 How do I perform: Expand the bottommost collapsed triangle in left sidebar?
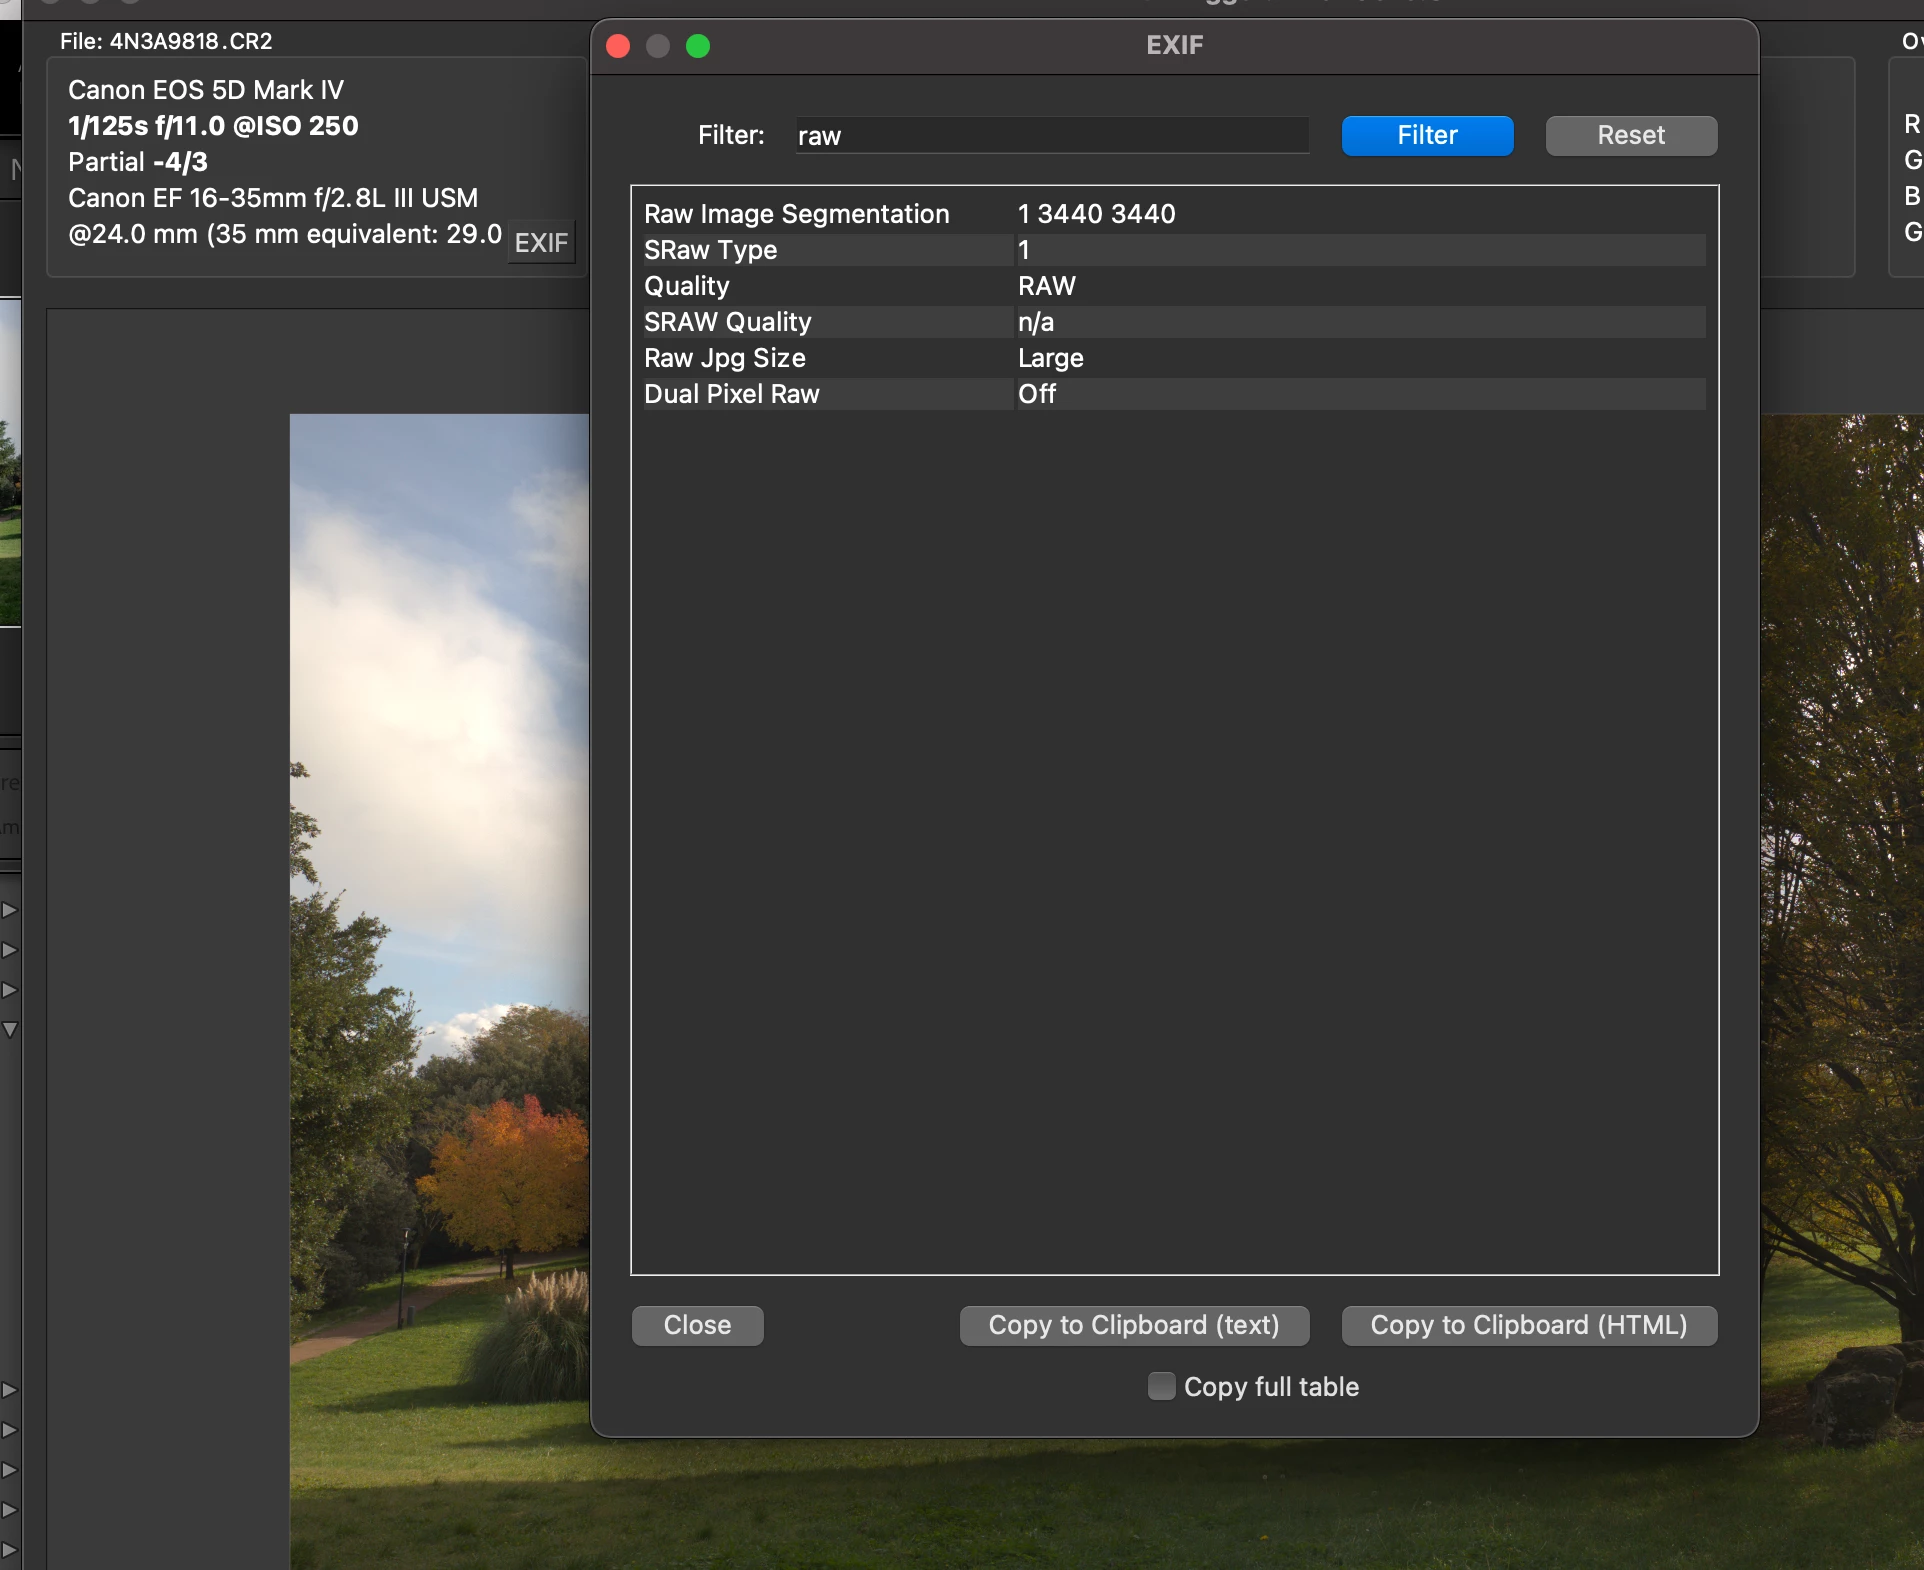[x=10, y=1550]
